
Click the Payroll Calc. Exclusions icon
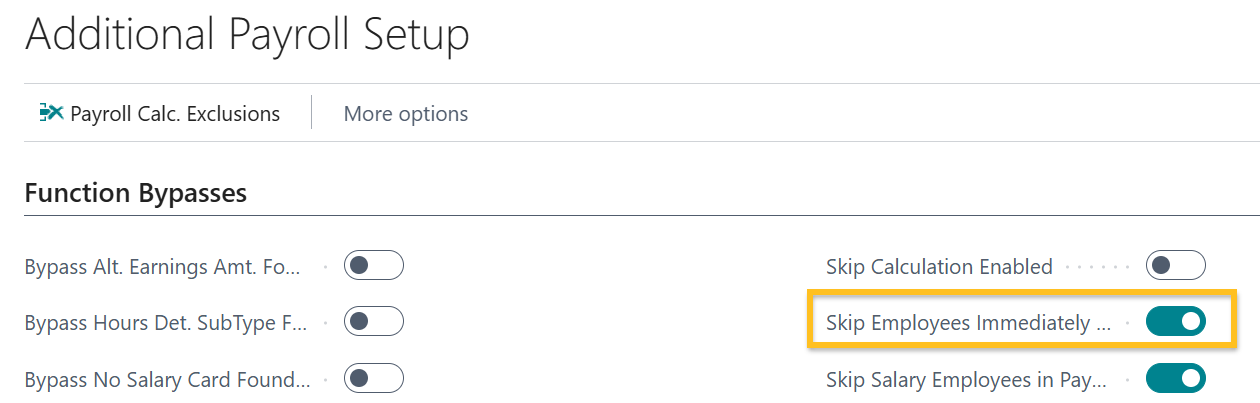[x=51, y=113]
